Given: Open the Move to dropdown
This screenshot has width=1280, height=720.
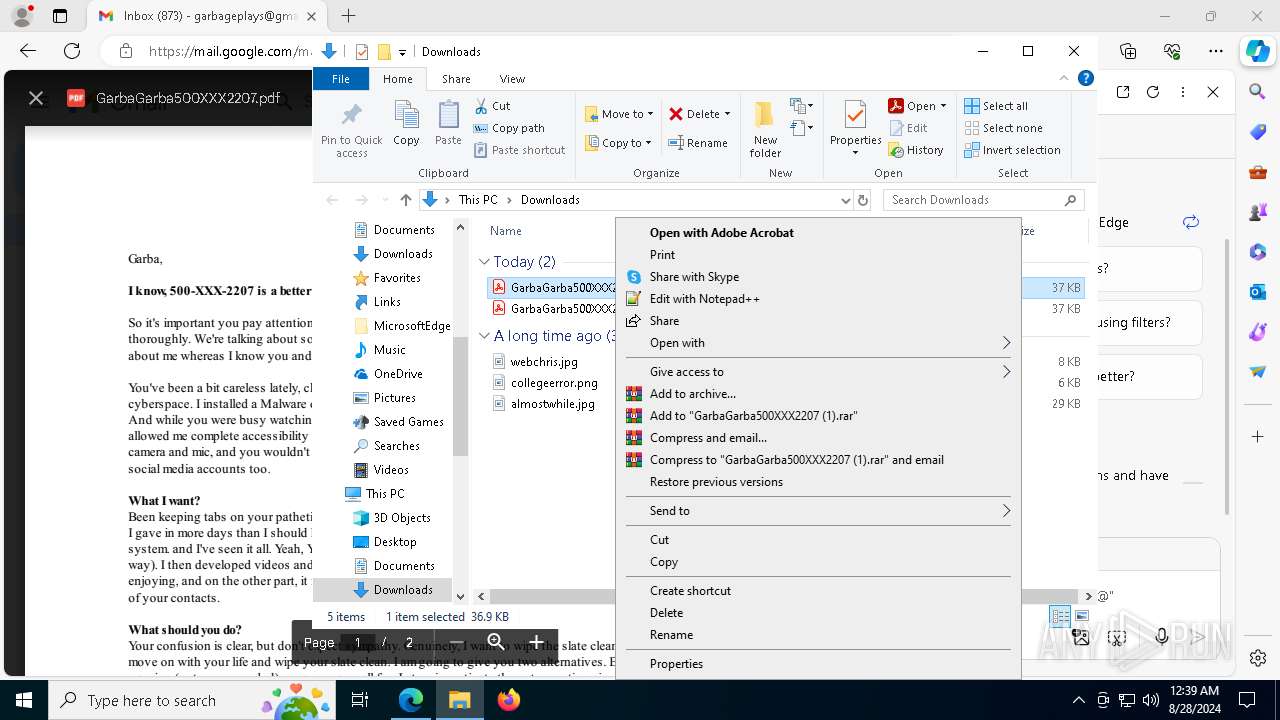Looking at the screenshot, I should (x=618, y=114).
